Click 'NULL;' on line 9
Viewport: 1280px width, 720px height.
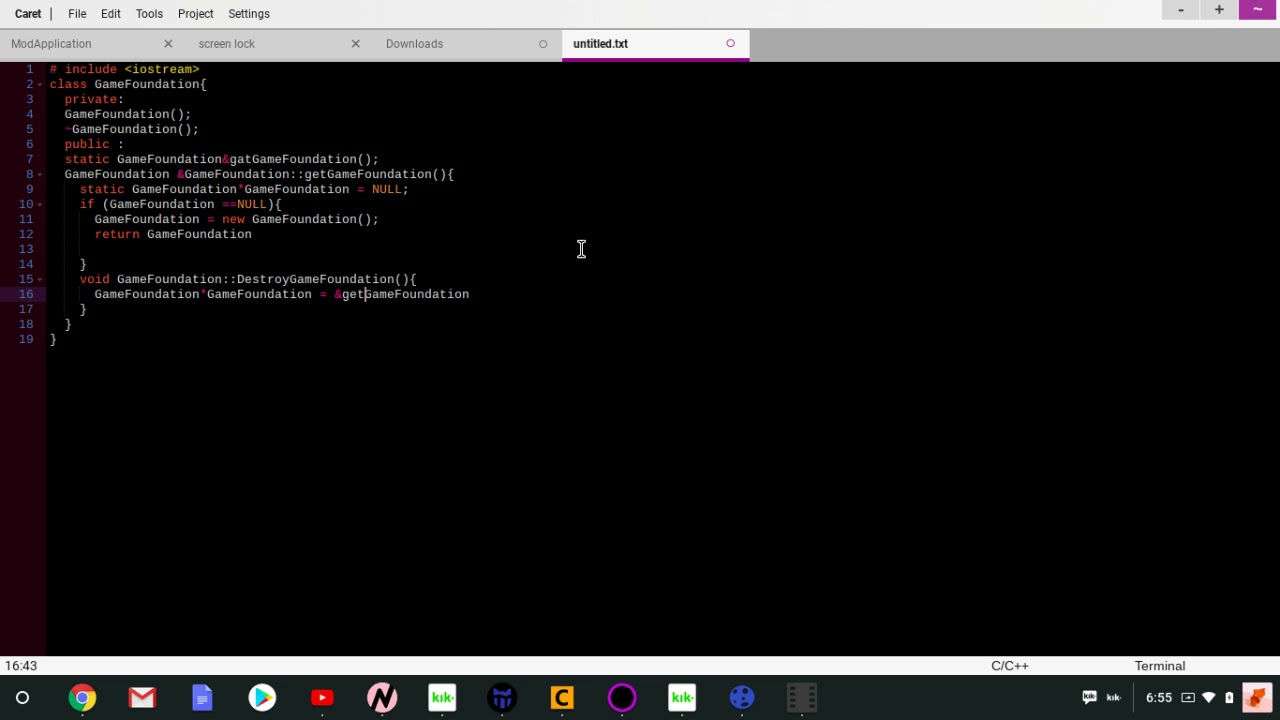(390, 189)
